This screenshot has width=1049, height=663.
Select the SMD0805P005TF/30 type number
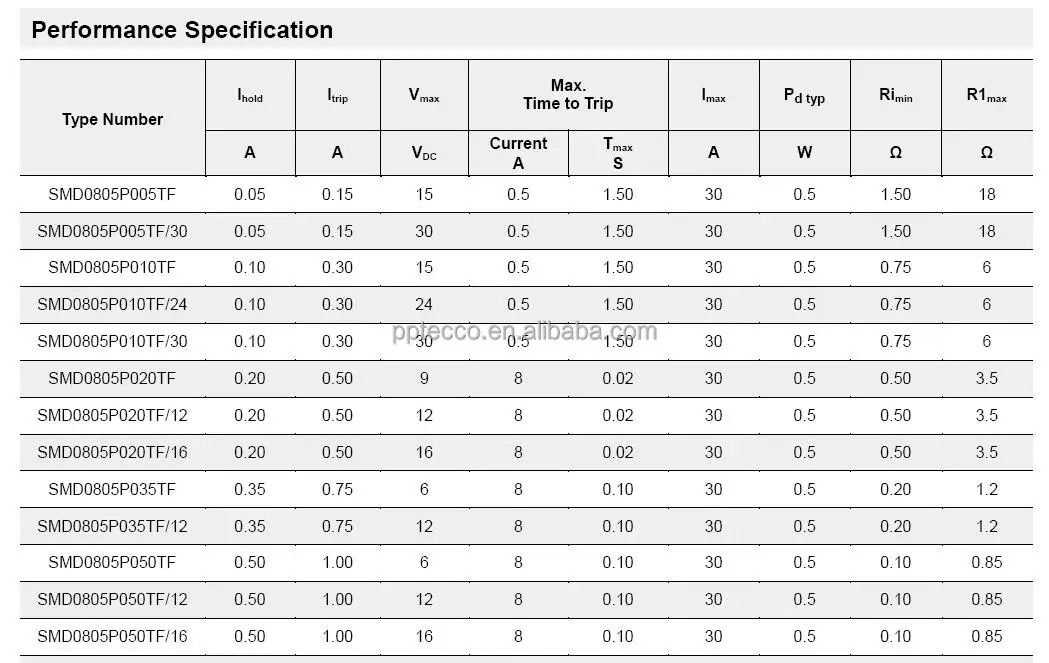112,231
